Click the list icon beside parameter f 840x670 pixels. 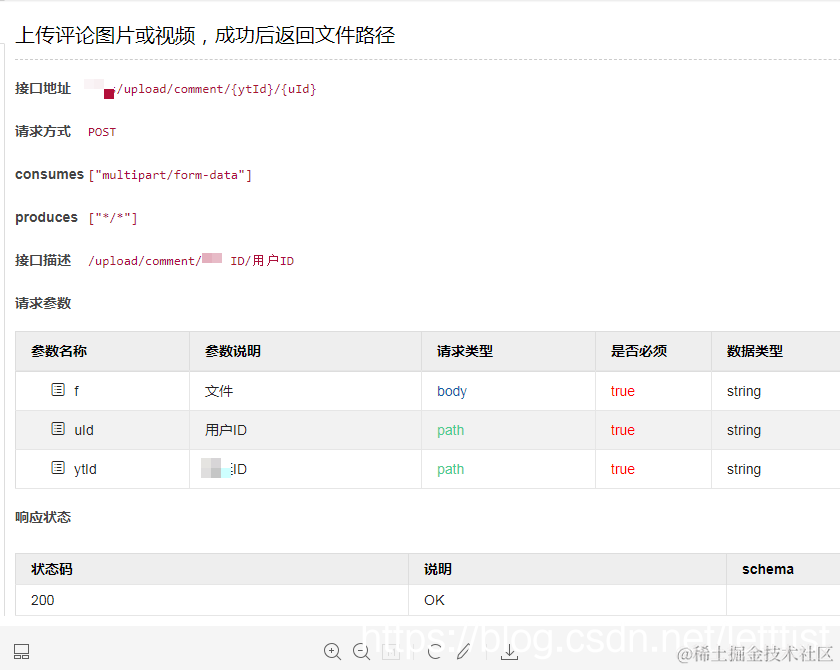(x=58, y=389)
